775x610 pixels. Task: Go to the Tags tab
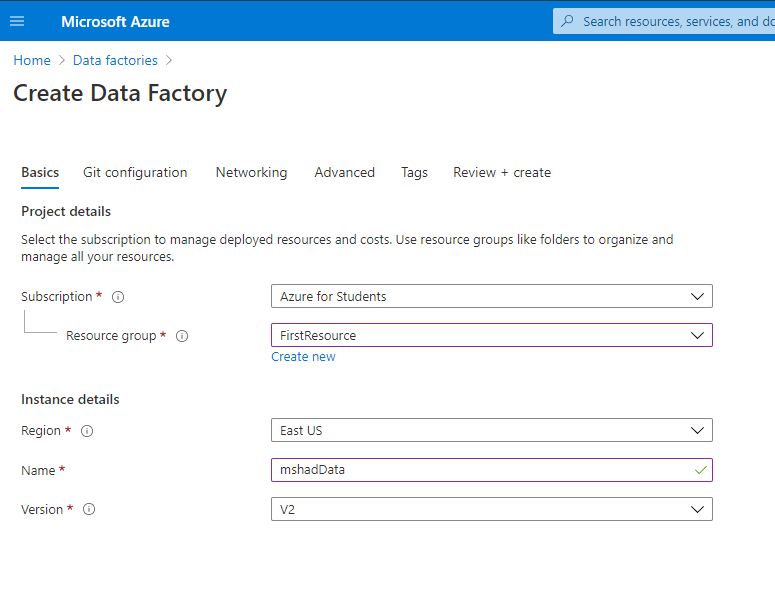(x=414, y=172)
